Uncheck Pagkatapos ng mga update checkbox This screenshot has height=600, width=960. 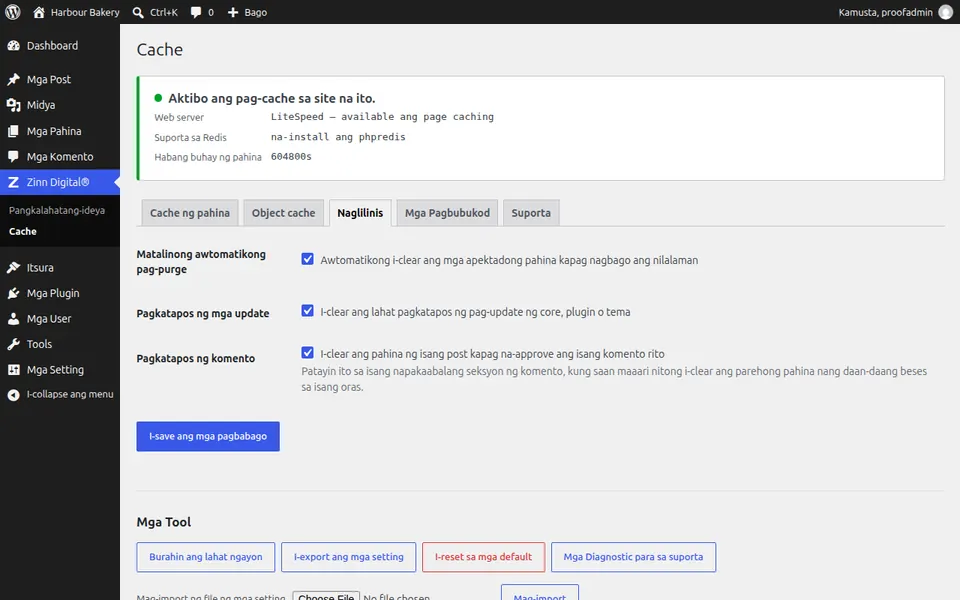[307, 311]
